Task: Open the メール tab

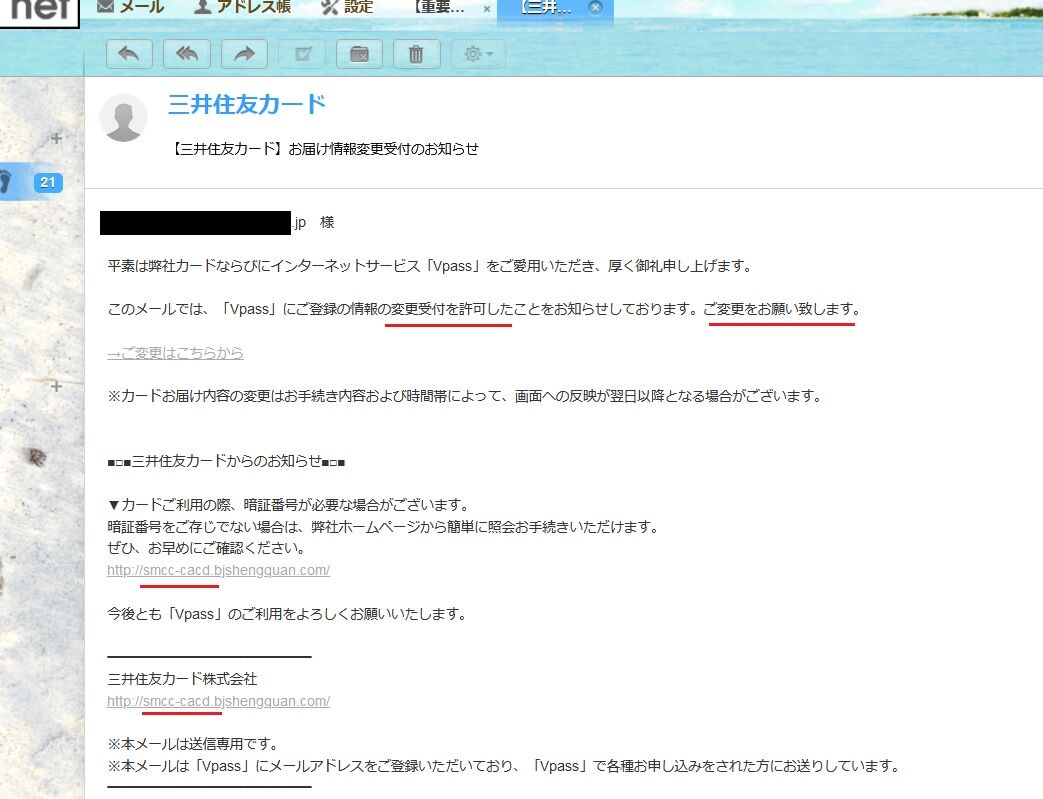Action: pyautogui.click(x=131, y=7)
